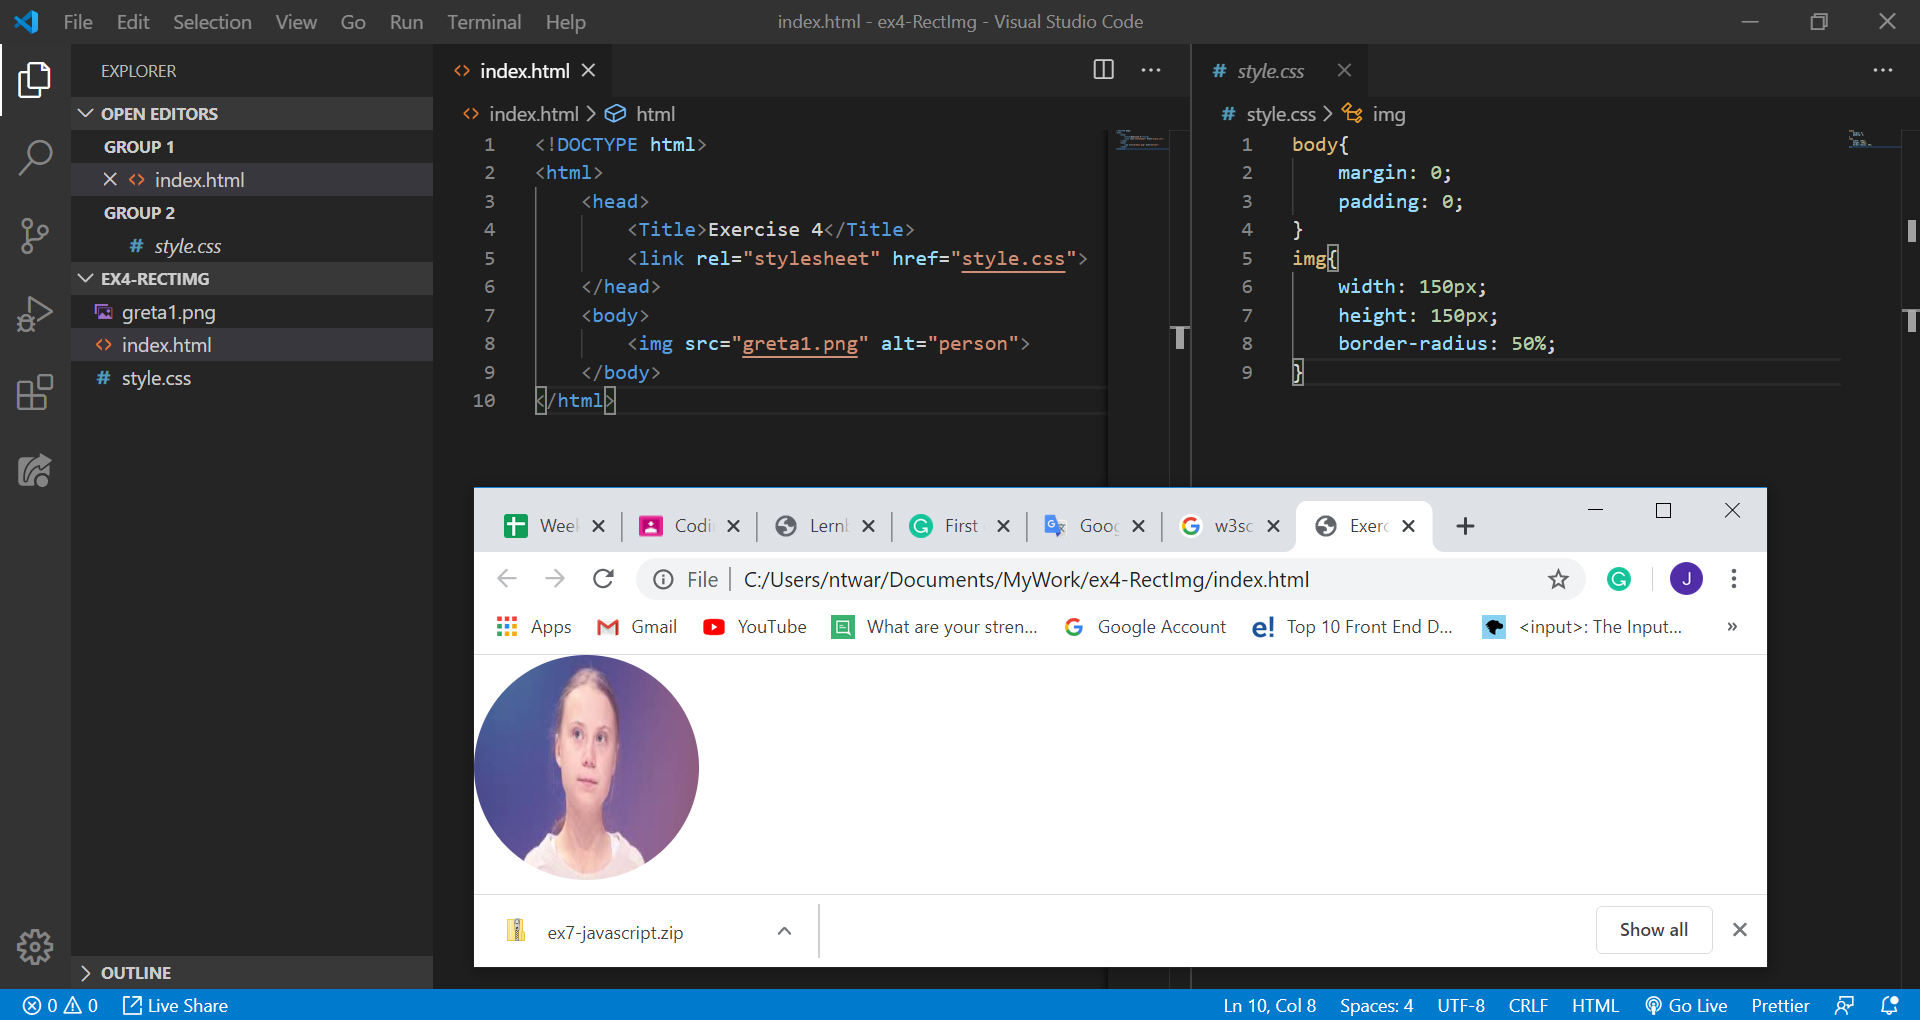Viewport: 1920px width, 1020px height.
Task: Select greta1.png in the explorer
Action: (168, 312)
